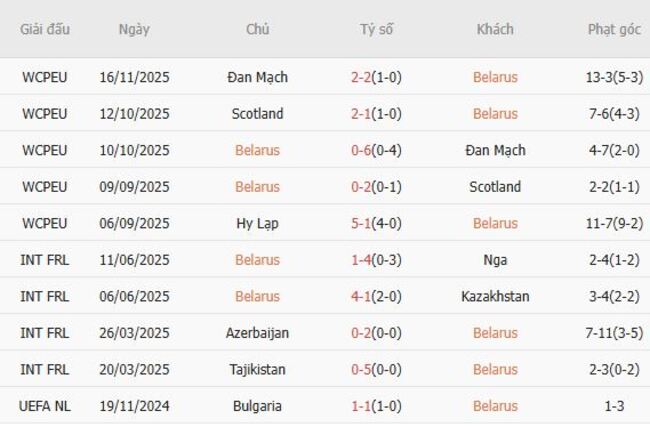Click the "Giải đấu" column header
650x427 pixels.
click(45, 29)
